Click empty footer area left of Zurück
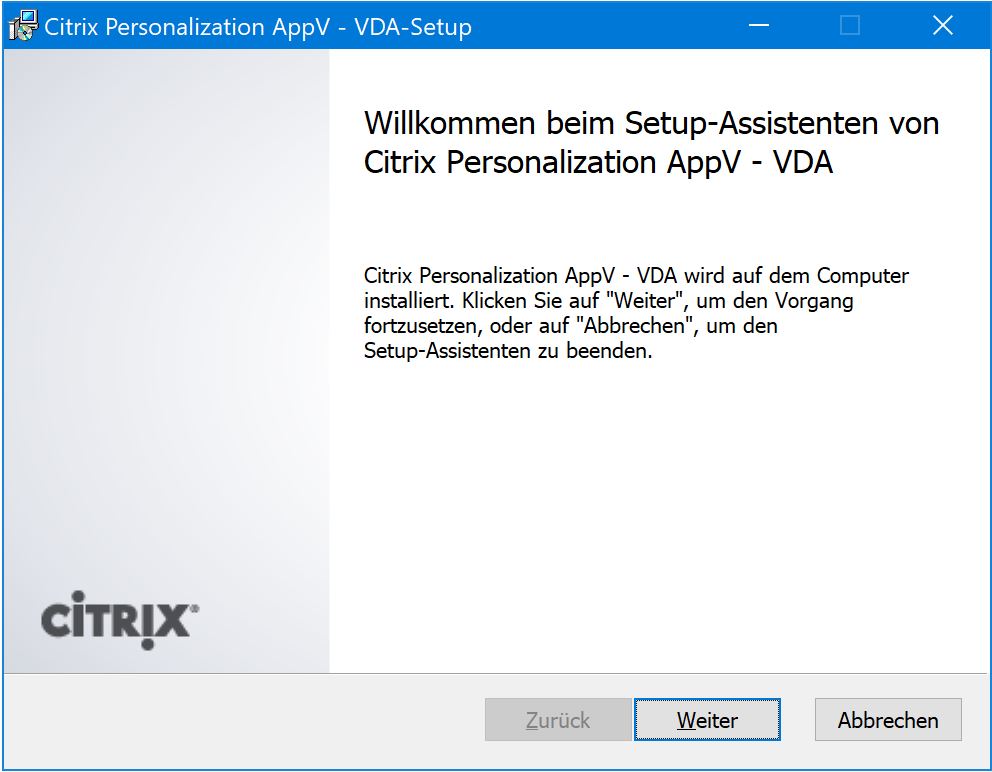Viewport: 992px width, 772px height. 240,720
